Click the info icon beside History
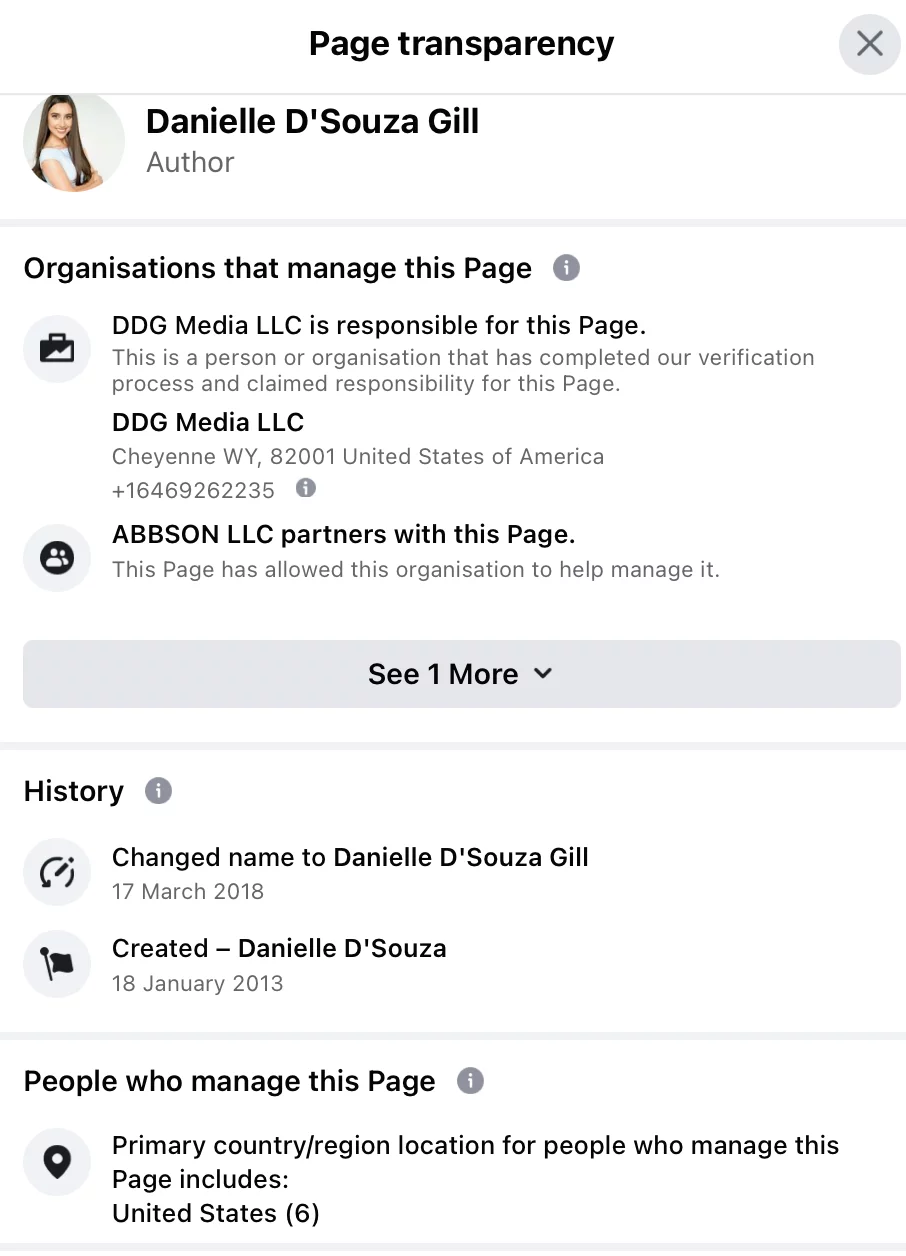 pos(158,791)
